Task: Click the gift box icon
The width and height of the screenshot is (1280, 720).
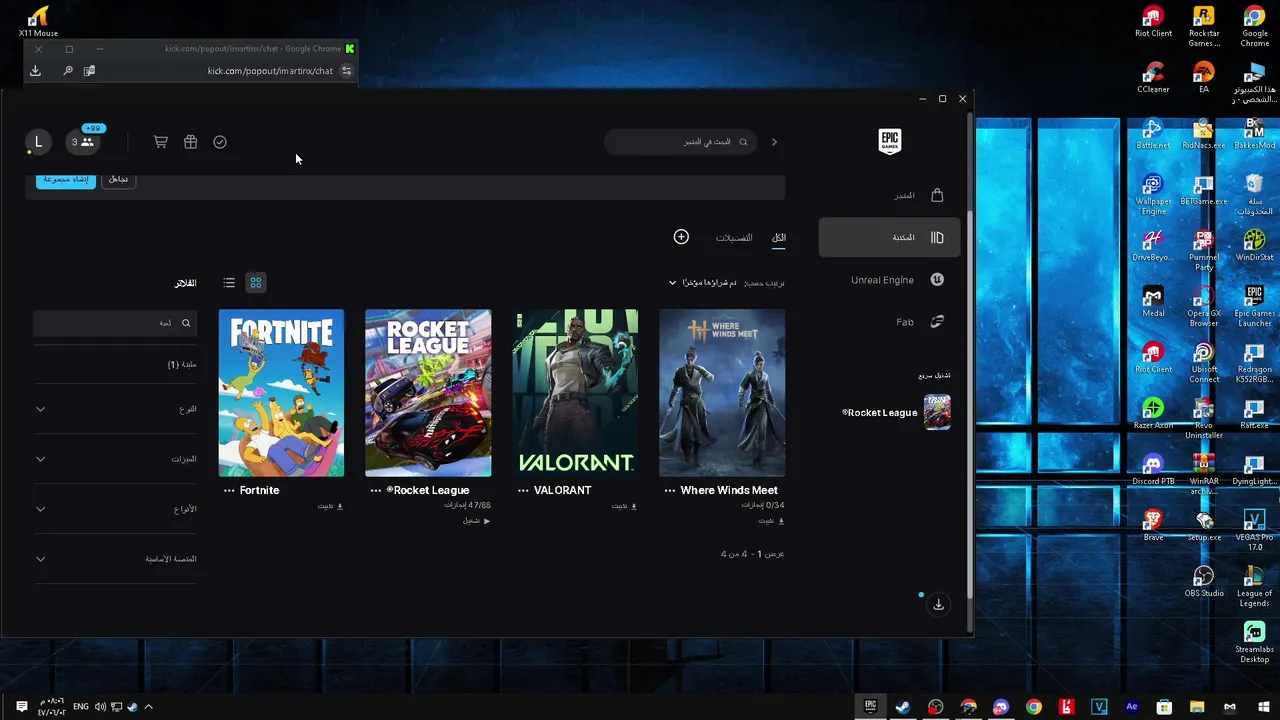Action: coord(190,142)
